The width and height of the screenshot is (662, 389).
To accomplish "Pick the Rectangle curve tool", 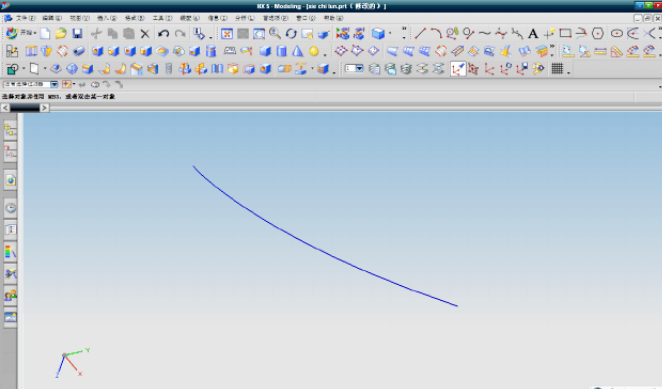I will tap(565, 33).
